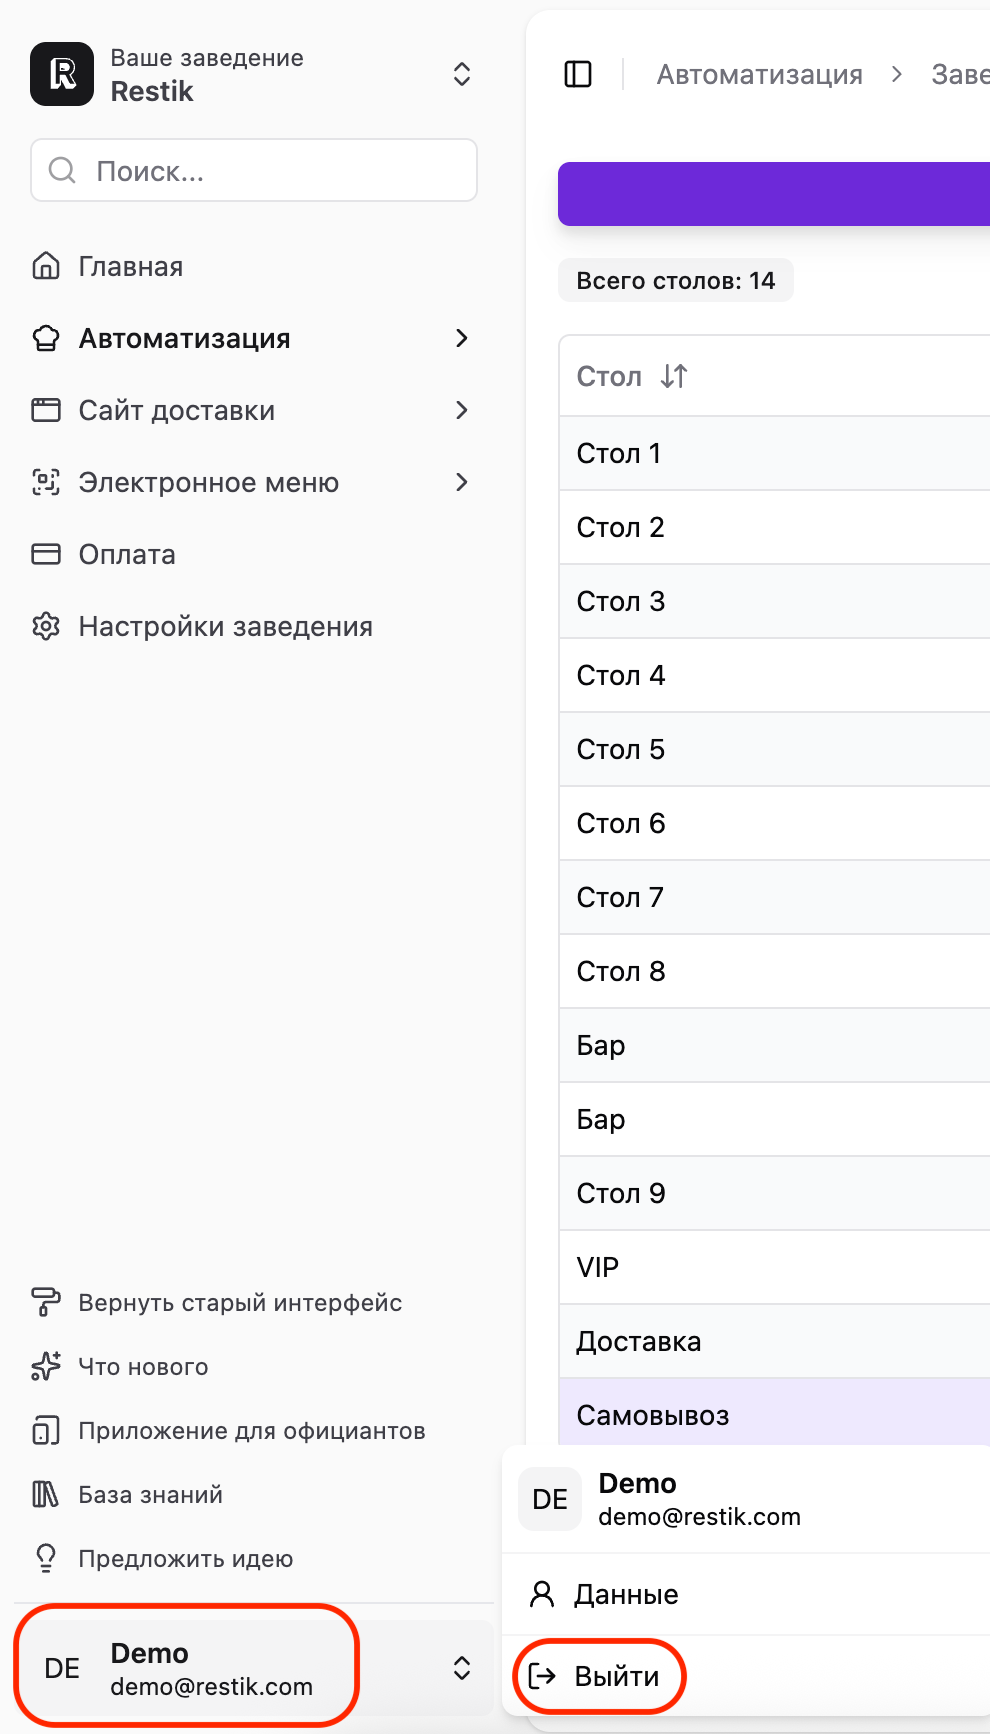Click the Restik logo icon
Viewport: 990px width, 1734px height.
pos(62,74)
